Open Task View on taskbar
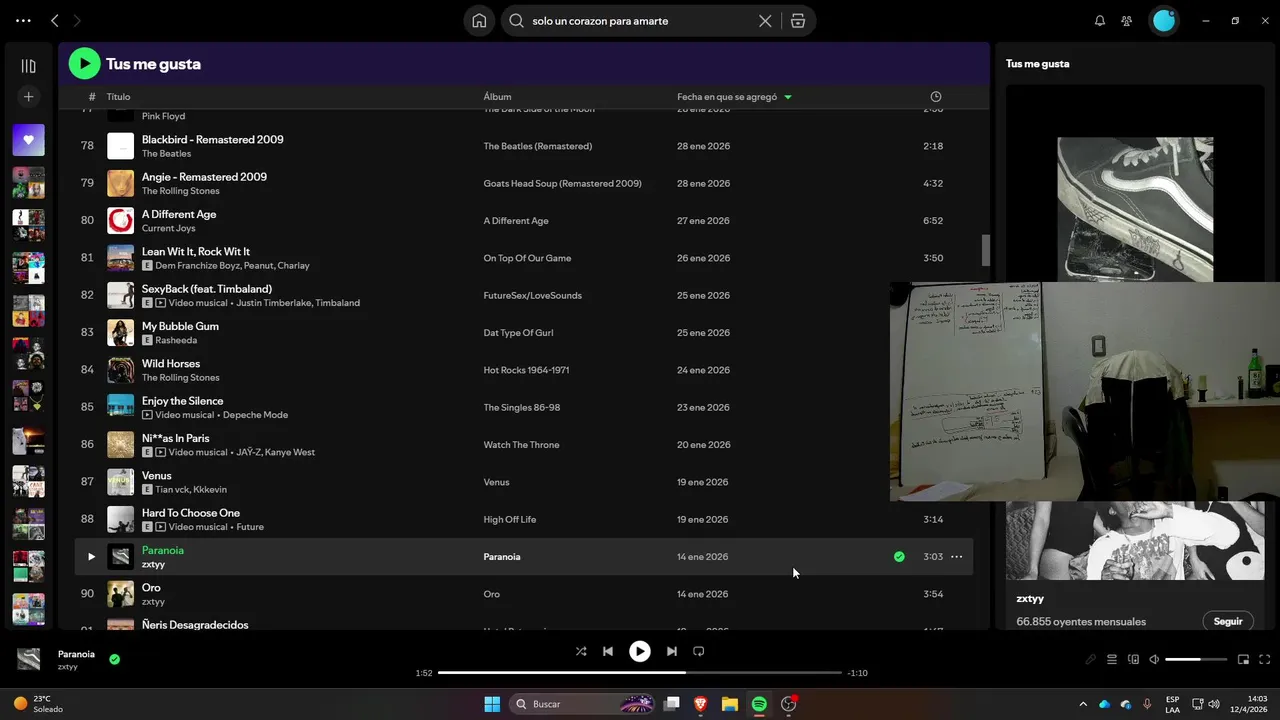 point(672,704)
